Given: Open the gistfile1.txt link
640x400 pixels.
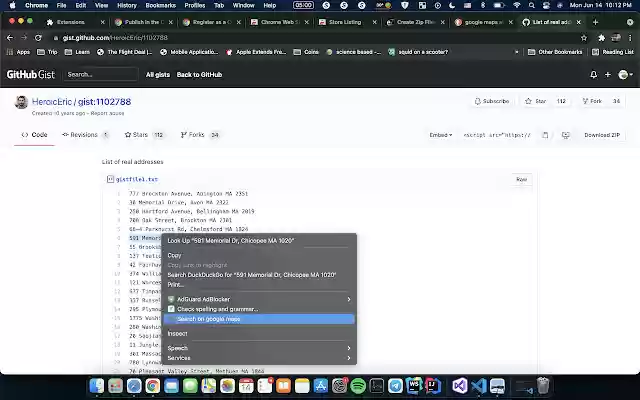Looking at the screenshot, I should coord(137,179).
